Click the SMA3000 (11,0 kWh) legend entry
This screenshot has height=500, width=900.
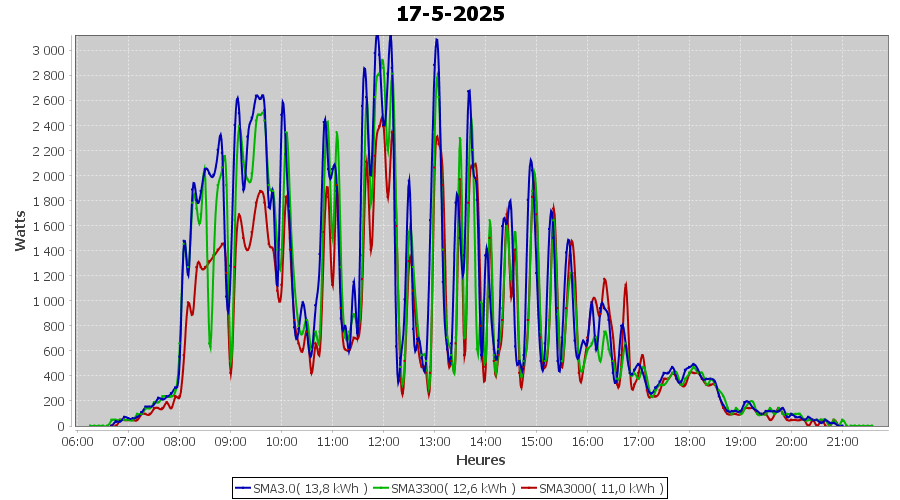click(592, 488)
